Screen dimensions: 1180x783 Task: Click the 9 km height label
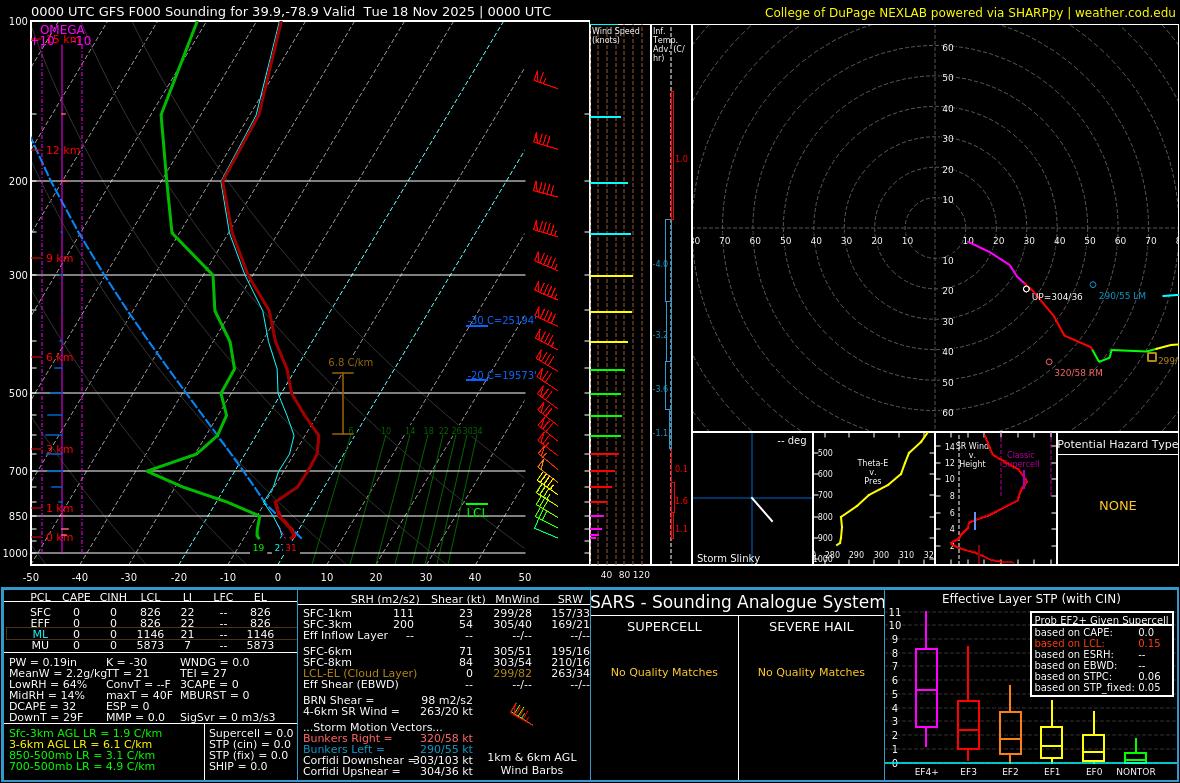click(x=59, y=258)
